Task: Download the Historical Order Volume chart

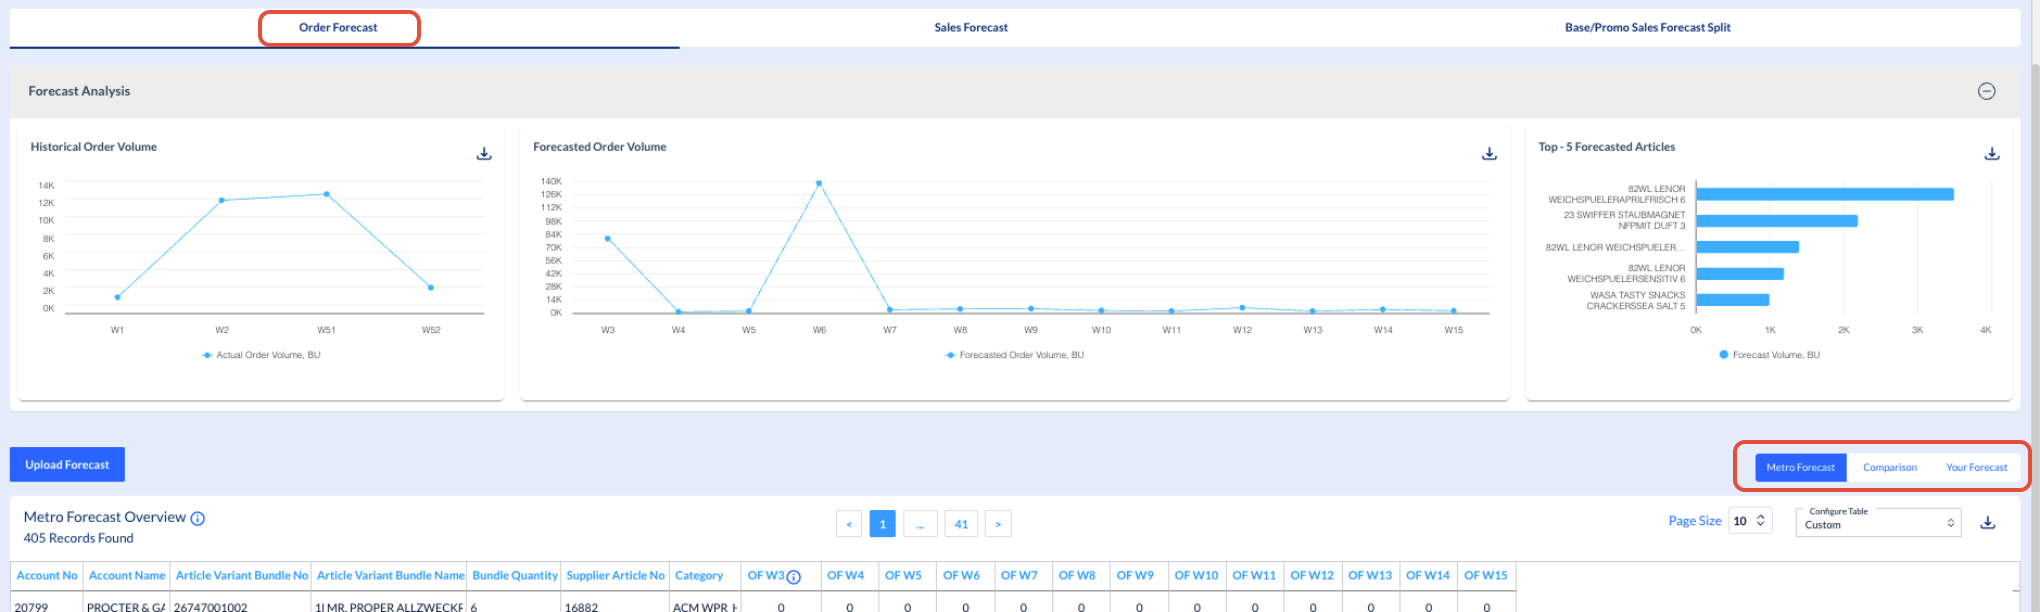Action: tap(484, 154)
